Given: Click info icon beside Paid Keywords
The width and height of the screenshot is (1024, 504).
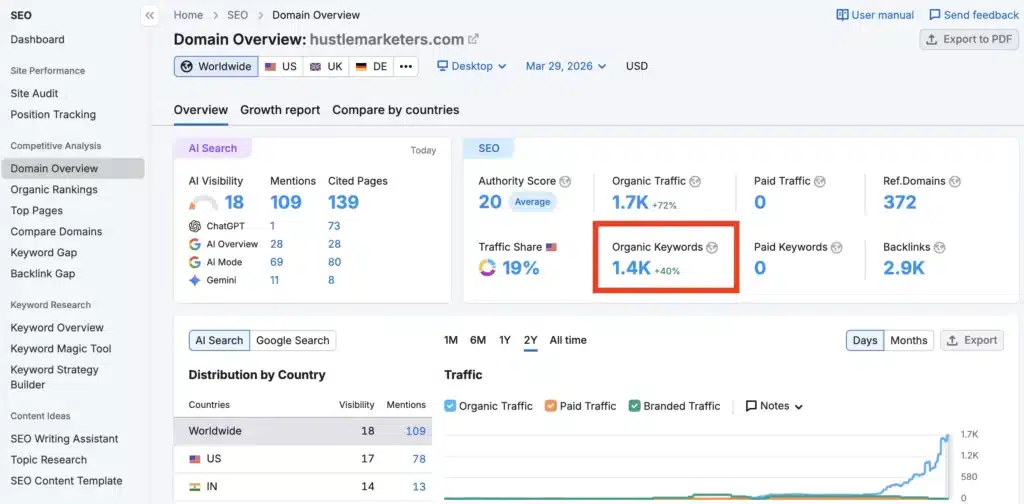Looking at the screenshot, I should point(837,247).
